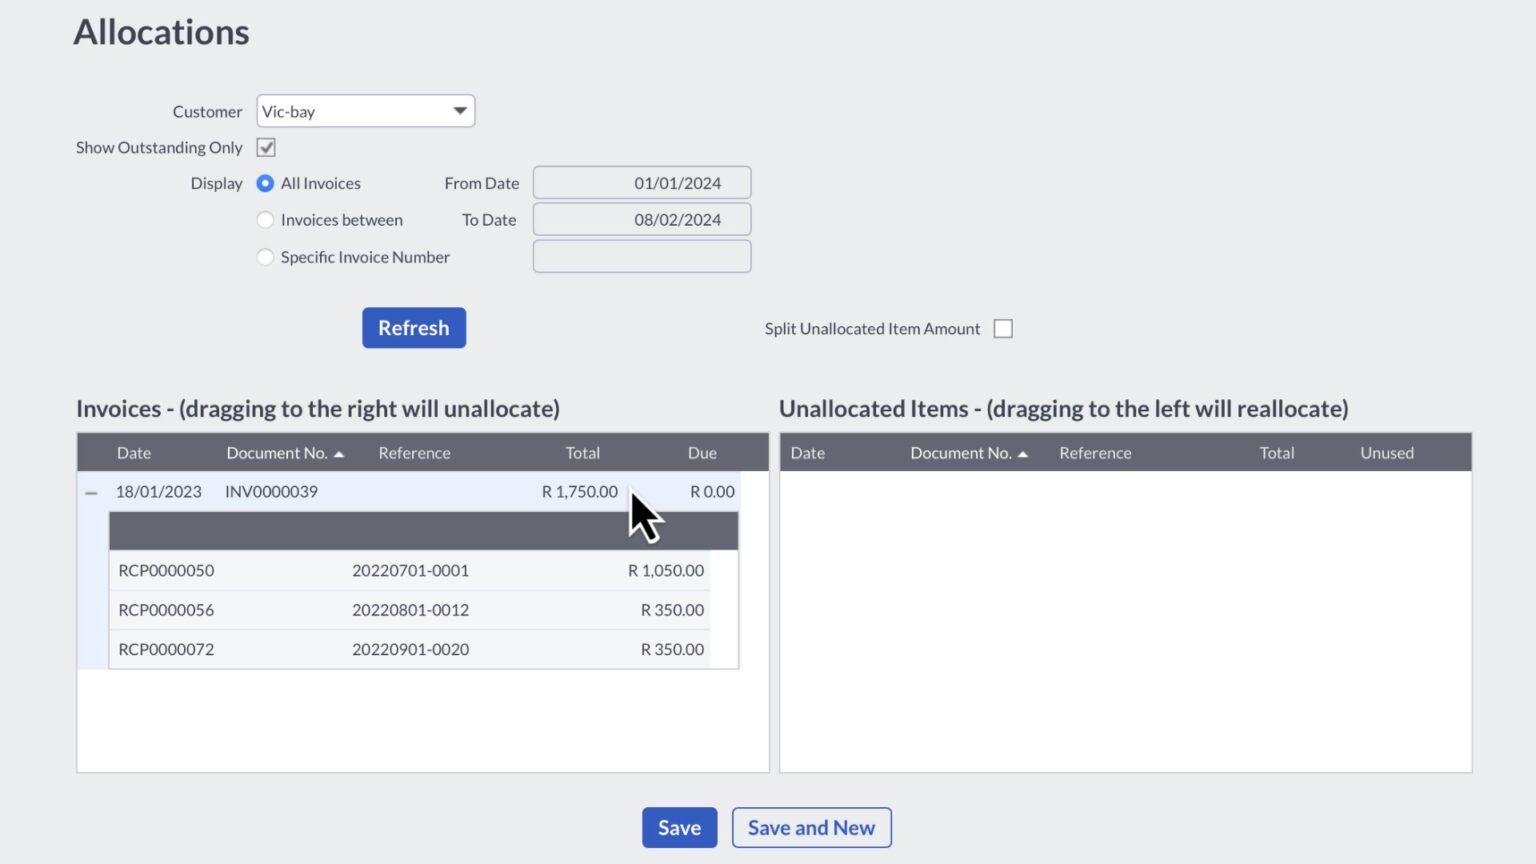Viewport: 1536px width, 864px height.
Task: Uncheck Show Outstanding Only
Action: (265, 147)
